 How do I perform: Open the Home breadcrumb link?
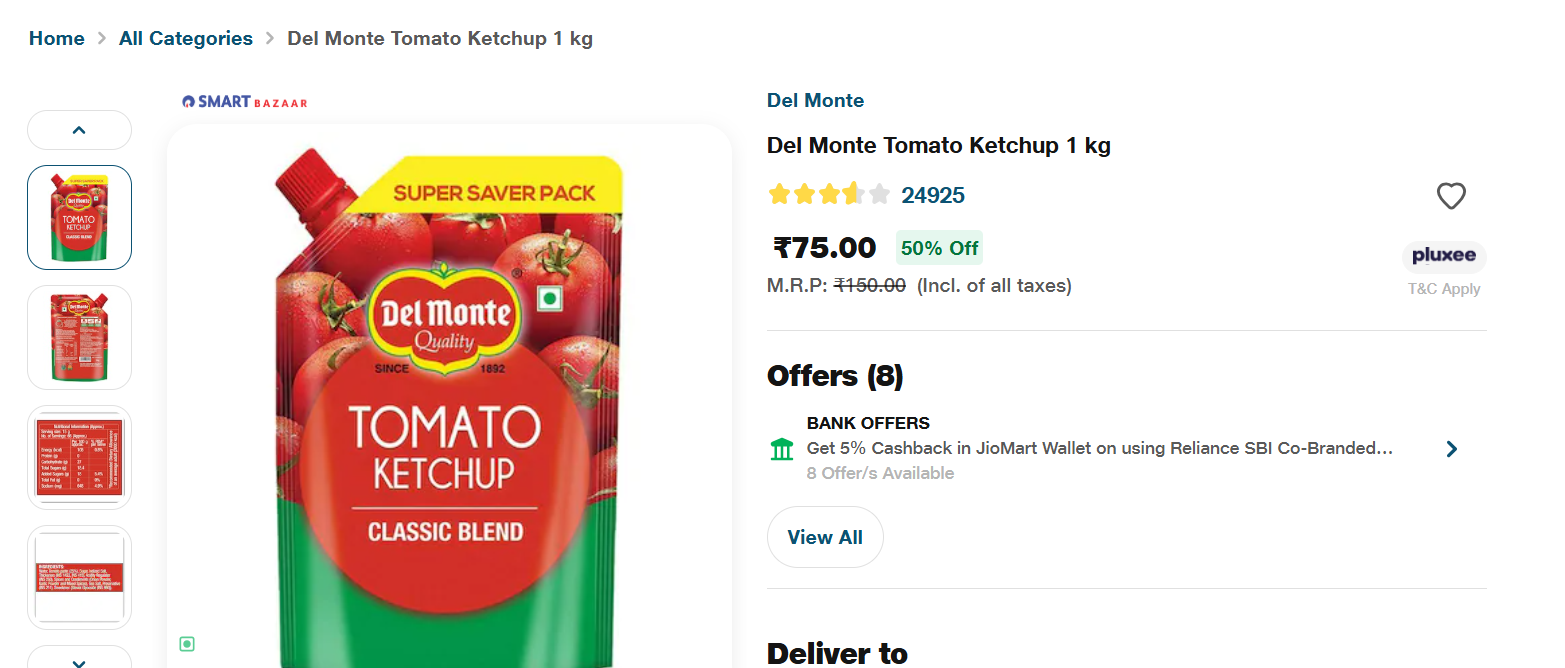tap(57, 39)
